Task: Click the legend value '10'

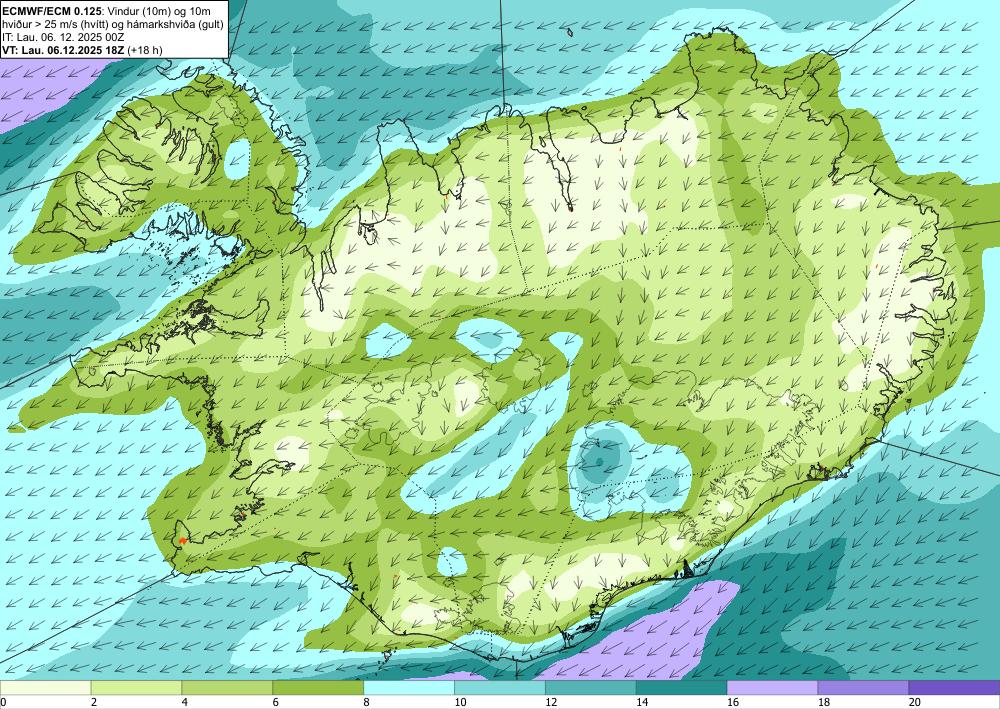Action: [x=460, y=702]
